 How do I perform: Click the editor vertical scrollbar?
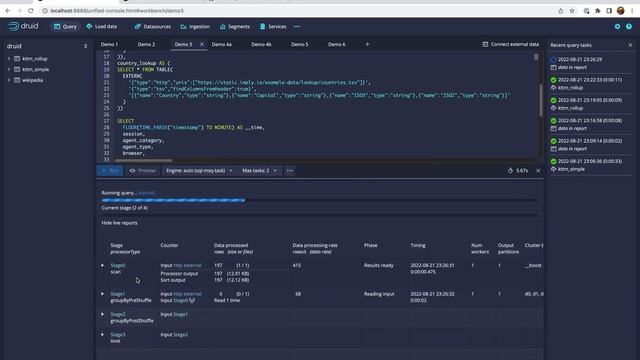click(541, 100)
